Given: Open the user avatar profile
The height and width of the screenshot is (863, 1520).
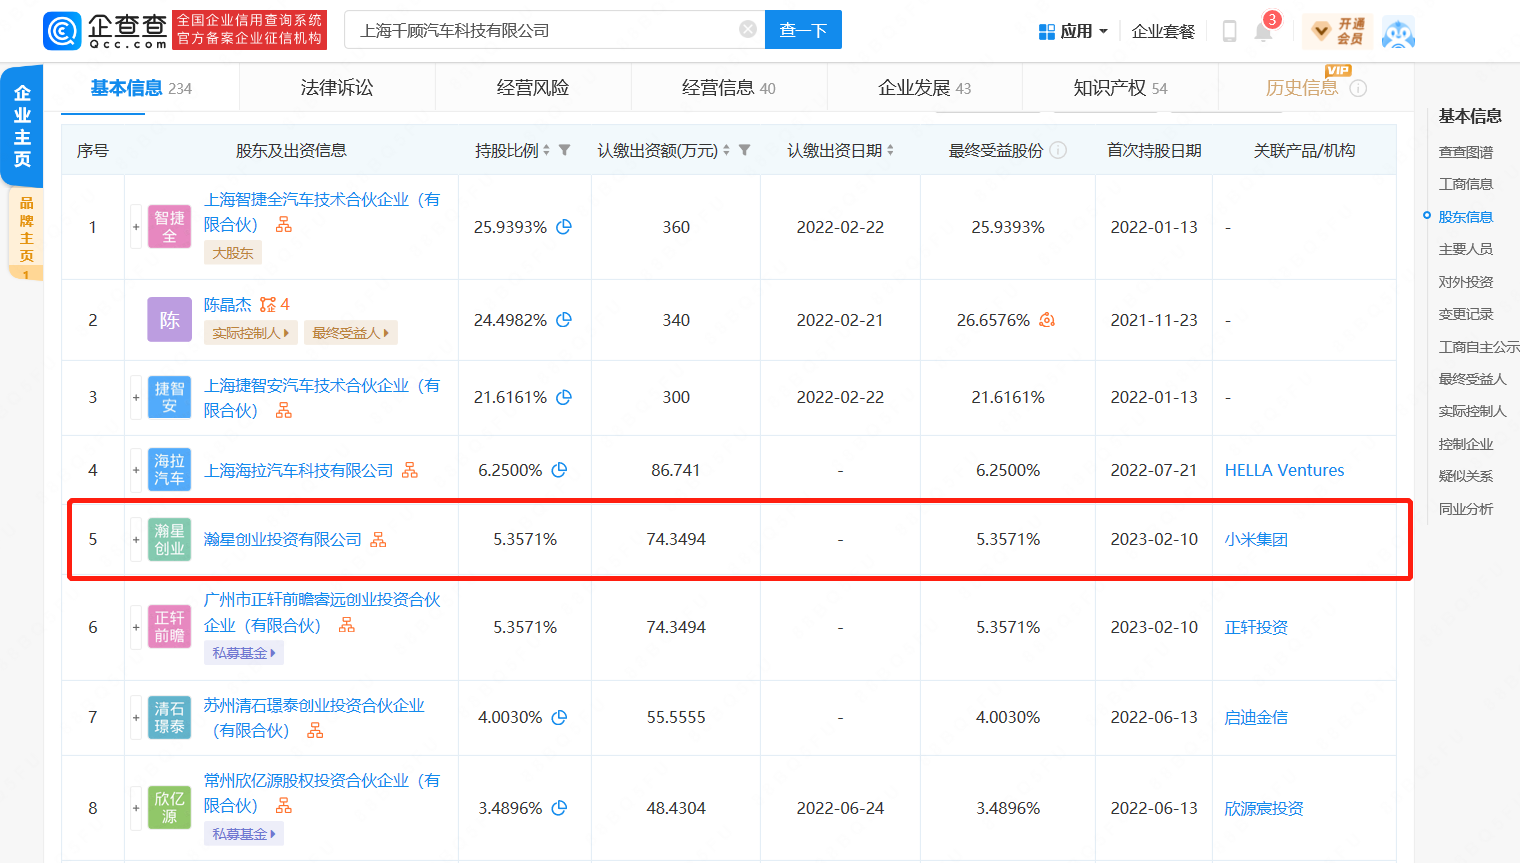Looking at the screenshot, I should point(1398,32).
